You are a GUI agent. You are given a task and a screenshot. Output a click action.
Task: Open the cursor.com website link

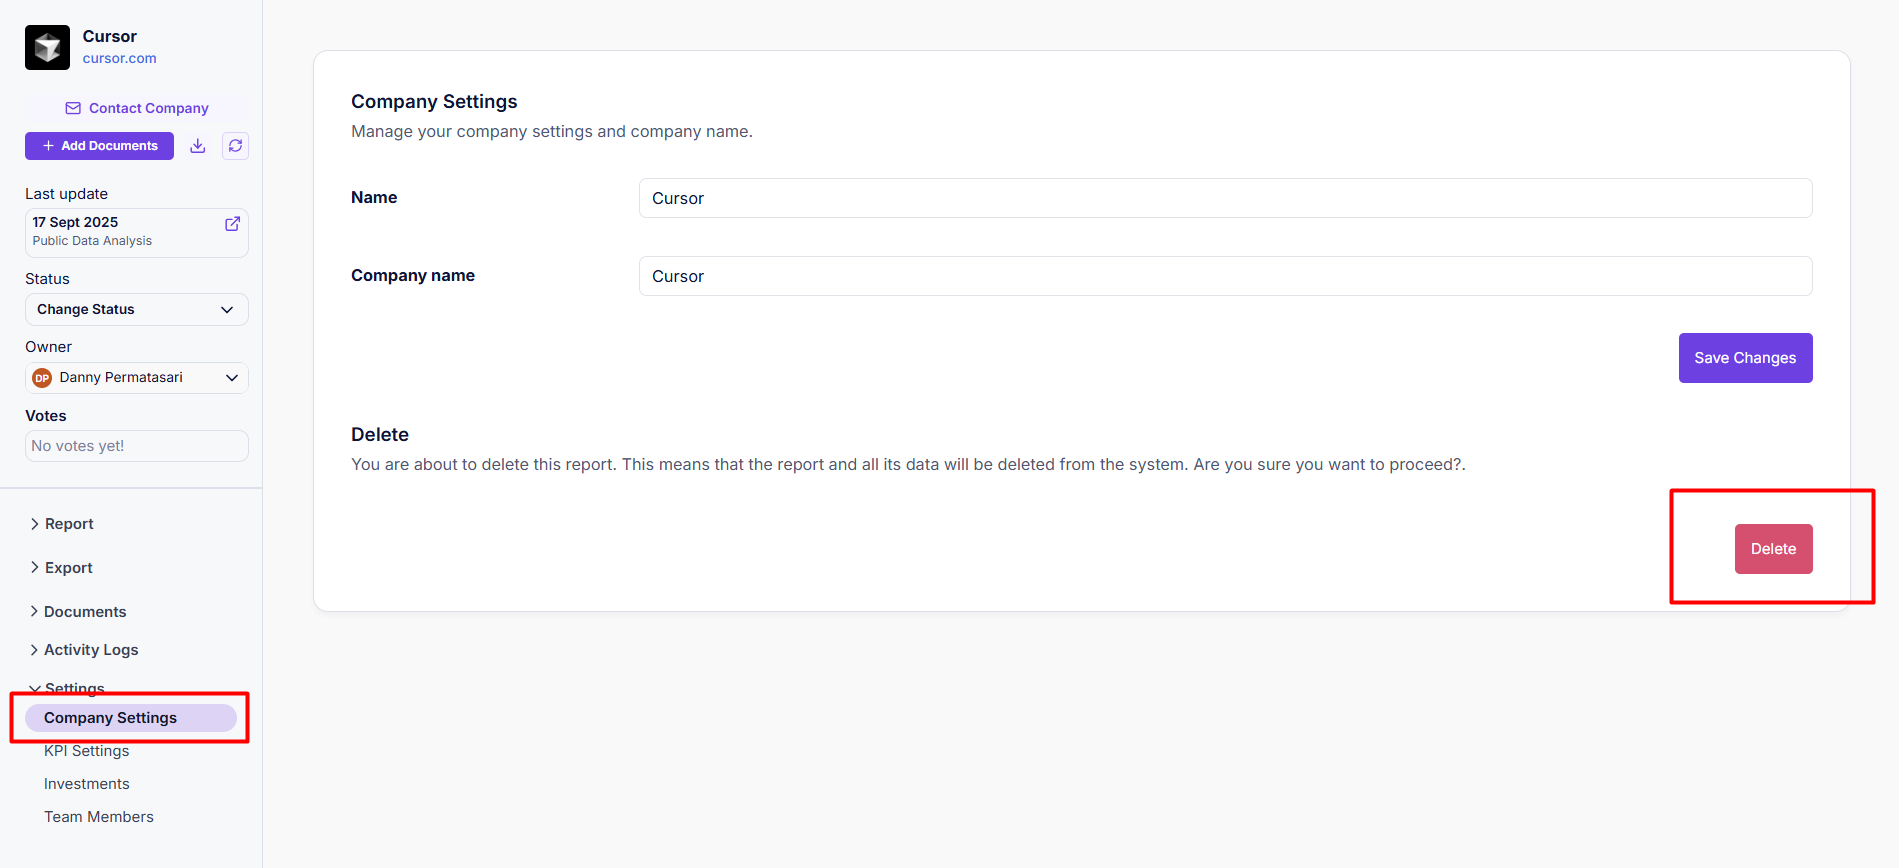119,59
